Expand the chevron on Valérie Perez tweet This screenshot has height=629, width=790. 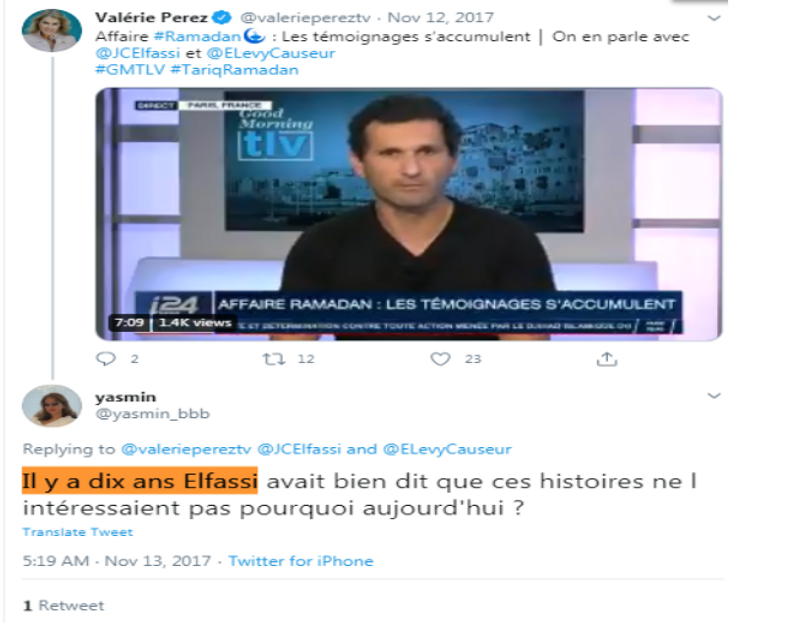tap(714, 19)
